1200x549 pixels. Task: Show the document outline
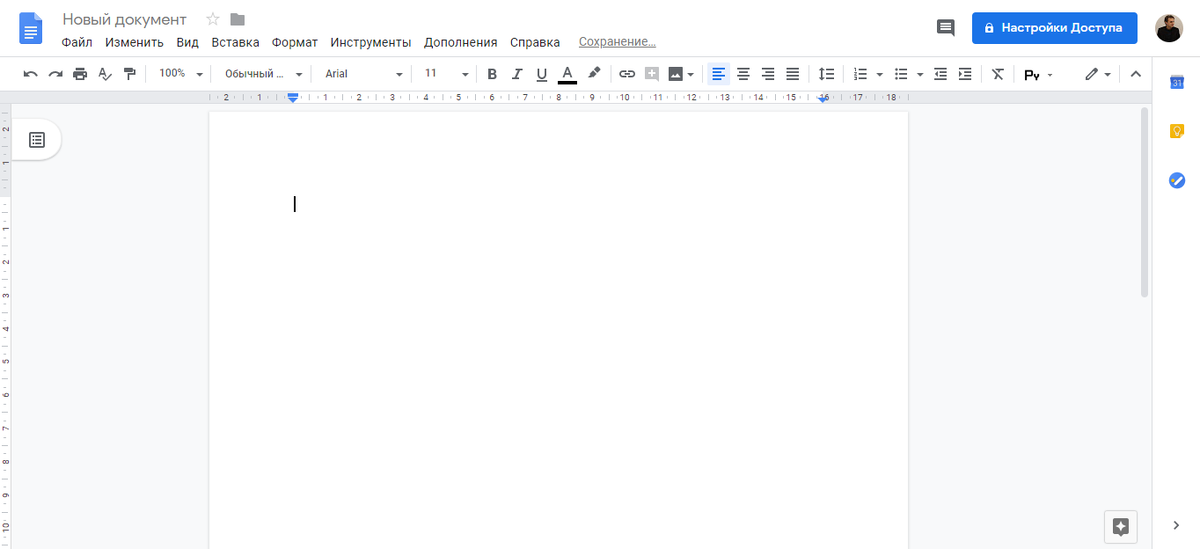(x=37, y=140)
